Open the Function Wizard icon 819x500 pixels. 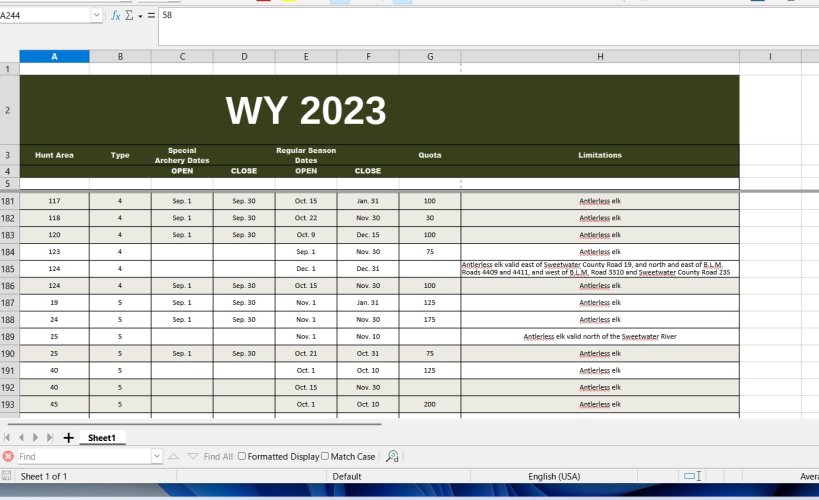click(115, 16)
